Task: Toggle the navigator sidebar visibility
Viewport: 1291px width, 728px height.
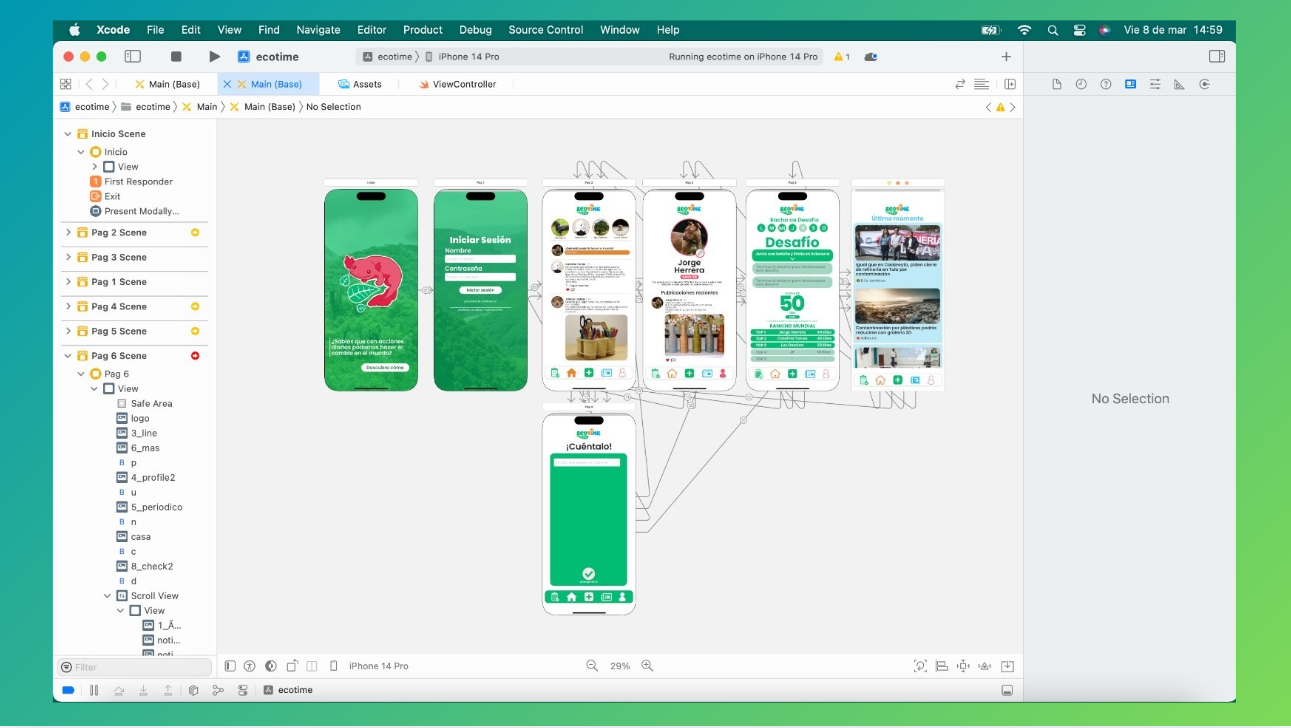Action: pos(132,57)
